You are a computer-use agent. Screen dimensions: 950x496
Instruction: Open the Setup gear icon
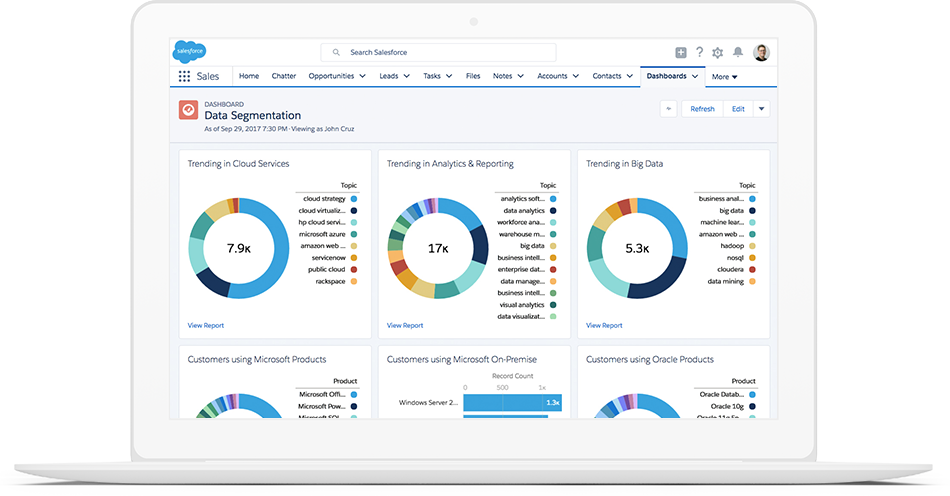(718, 52)
